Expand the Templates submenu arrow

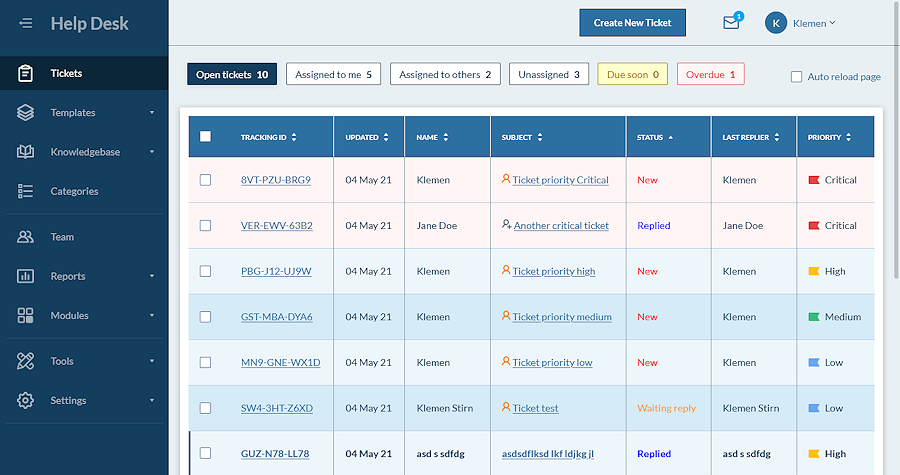[152, 113]
